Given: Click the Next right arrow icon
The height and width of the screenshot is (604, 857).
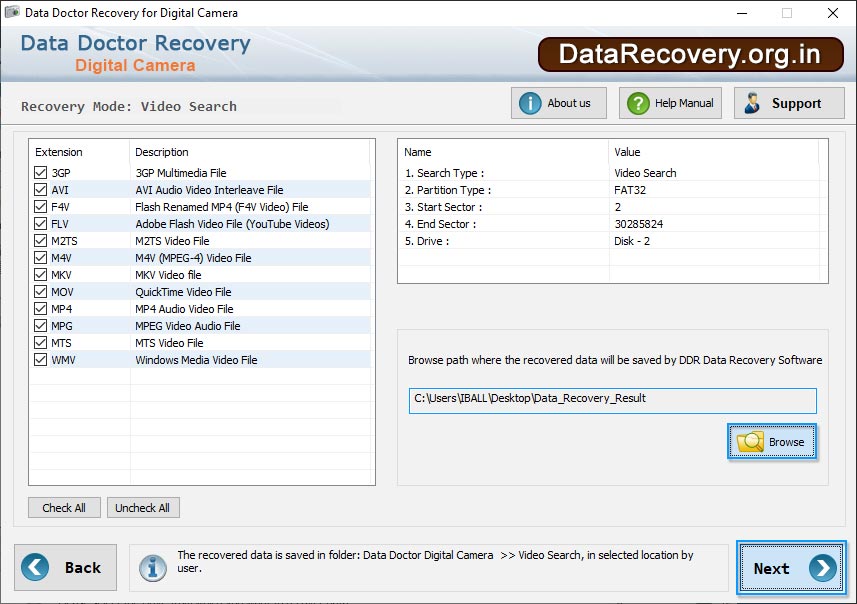Looking at the screenshot, I should 823,568.
